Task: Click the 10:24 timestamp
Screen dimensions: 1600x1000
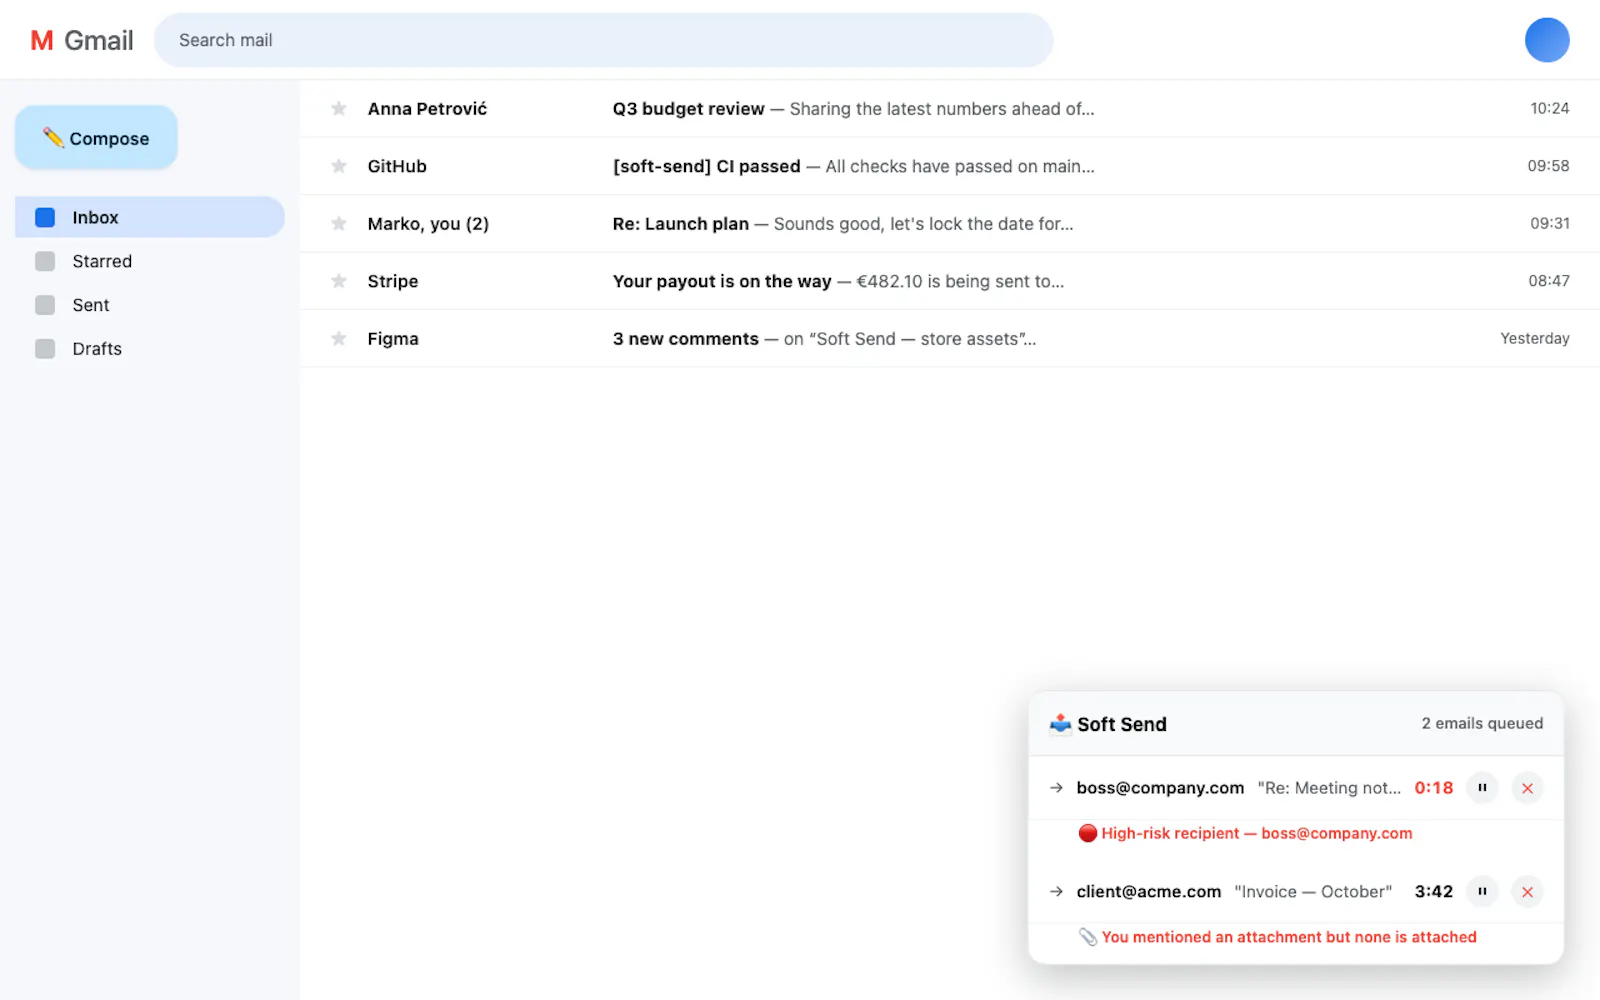Action: pyautogui.click(x=1549, y=108)
